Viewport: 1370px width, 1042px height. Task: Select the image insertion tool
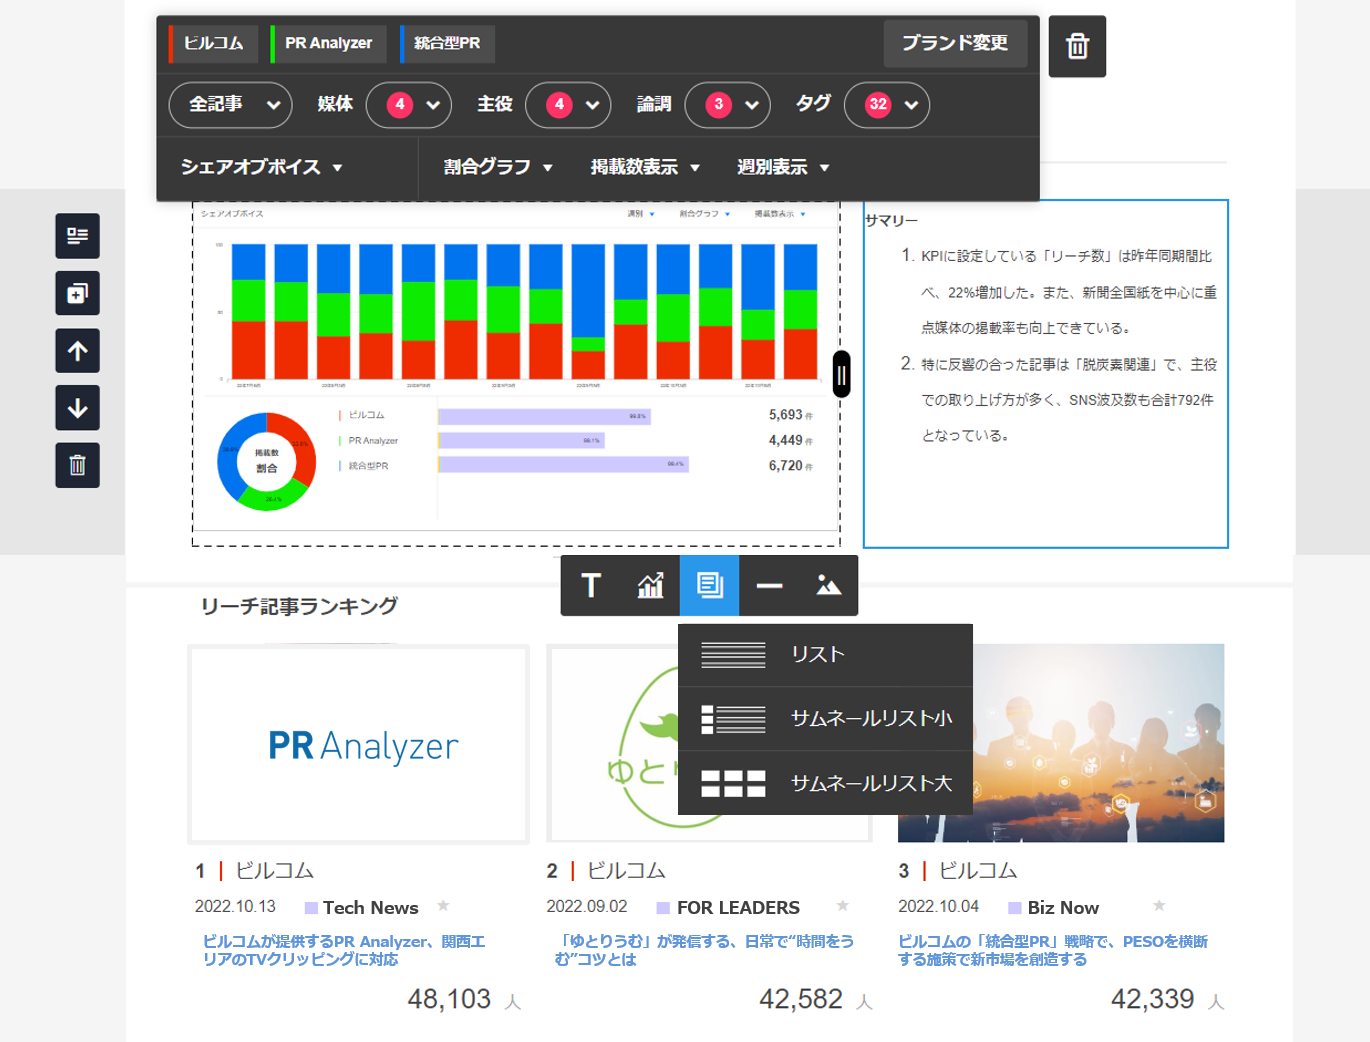pos(828,586)
